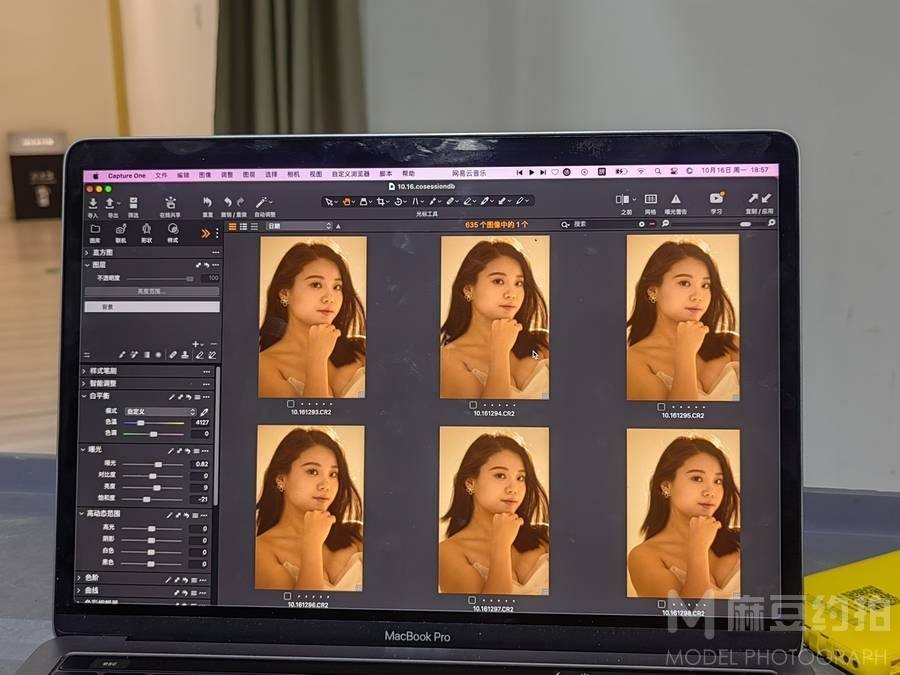This screenshot has width=900, height=675.
Task: Toggle sort direction arrow beside sort dropdown
Action: point(338,227)
